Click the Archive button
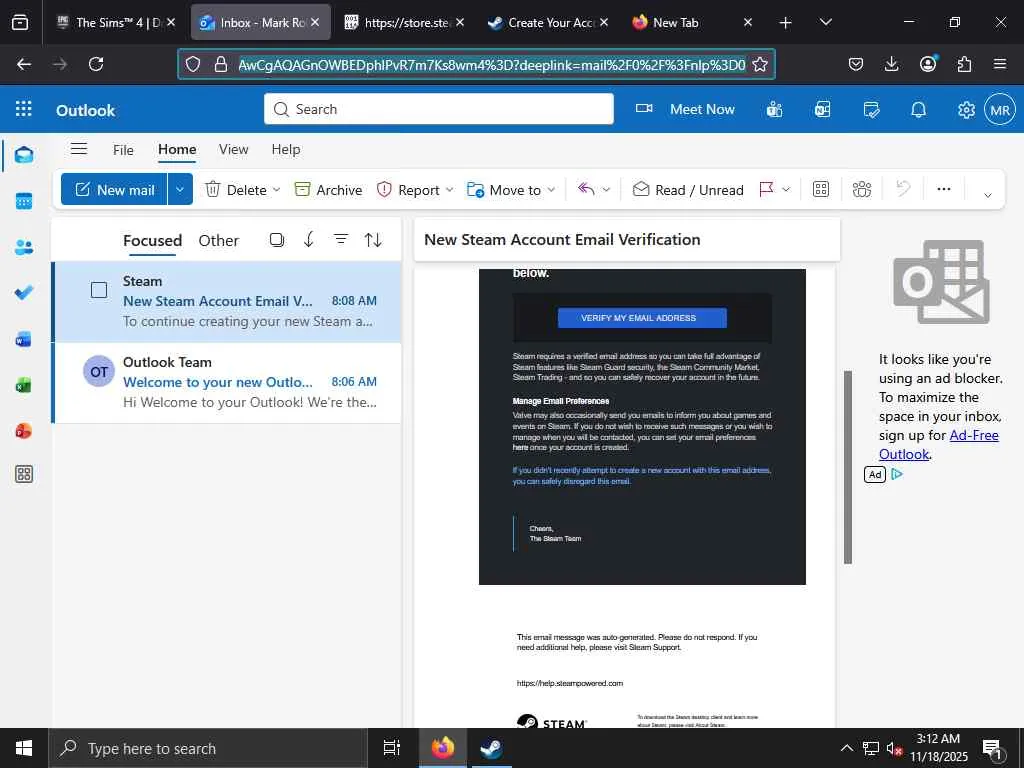1024x768 pixels. click(328, 189)
